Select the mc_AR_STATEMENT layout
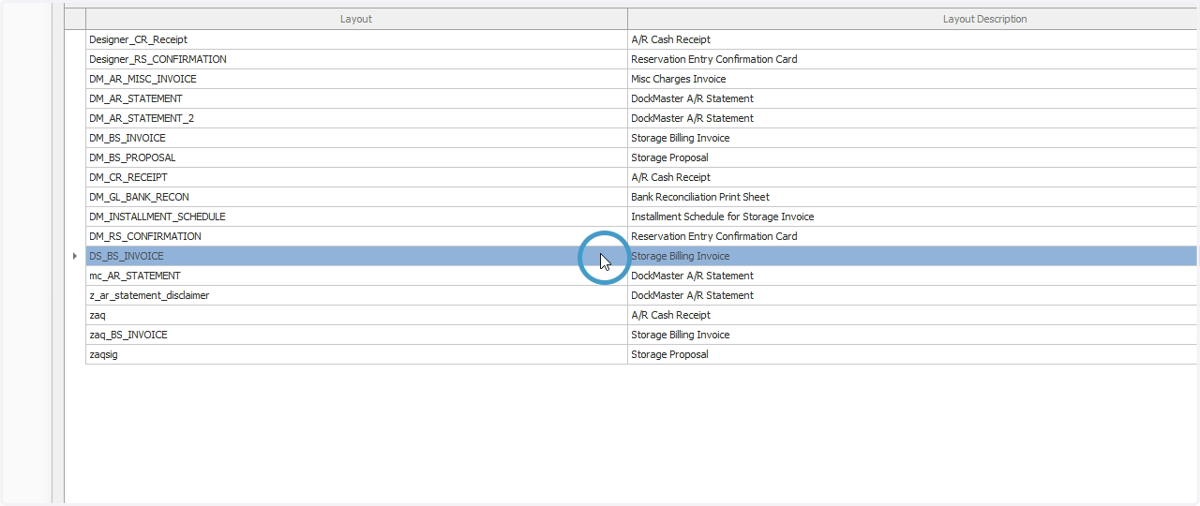Screen dimensions: 1200x506 135,276
